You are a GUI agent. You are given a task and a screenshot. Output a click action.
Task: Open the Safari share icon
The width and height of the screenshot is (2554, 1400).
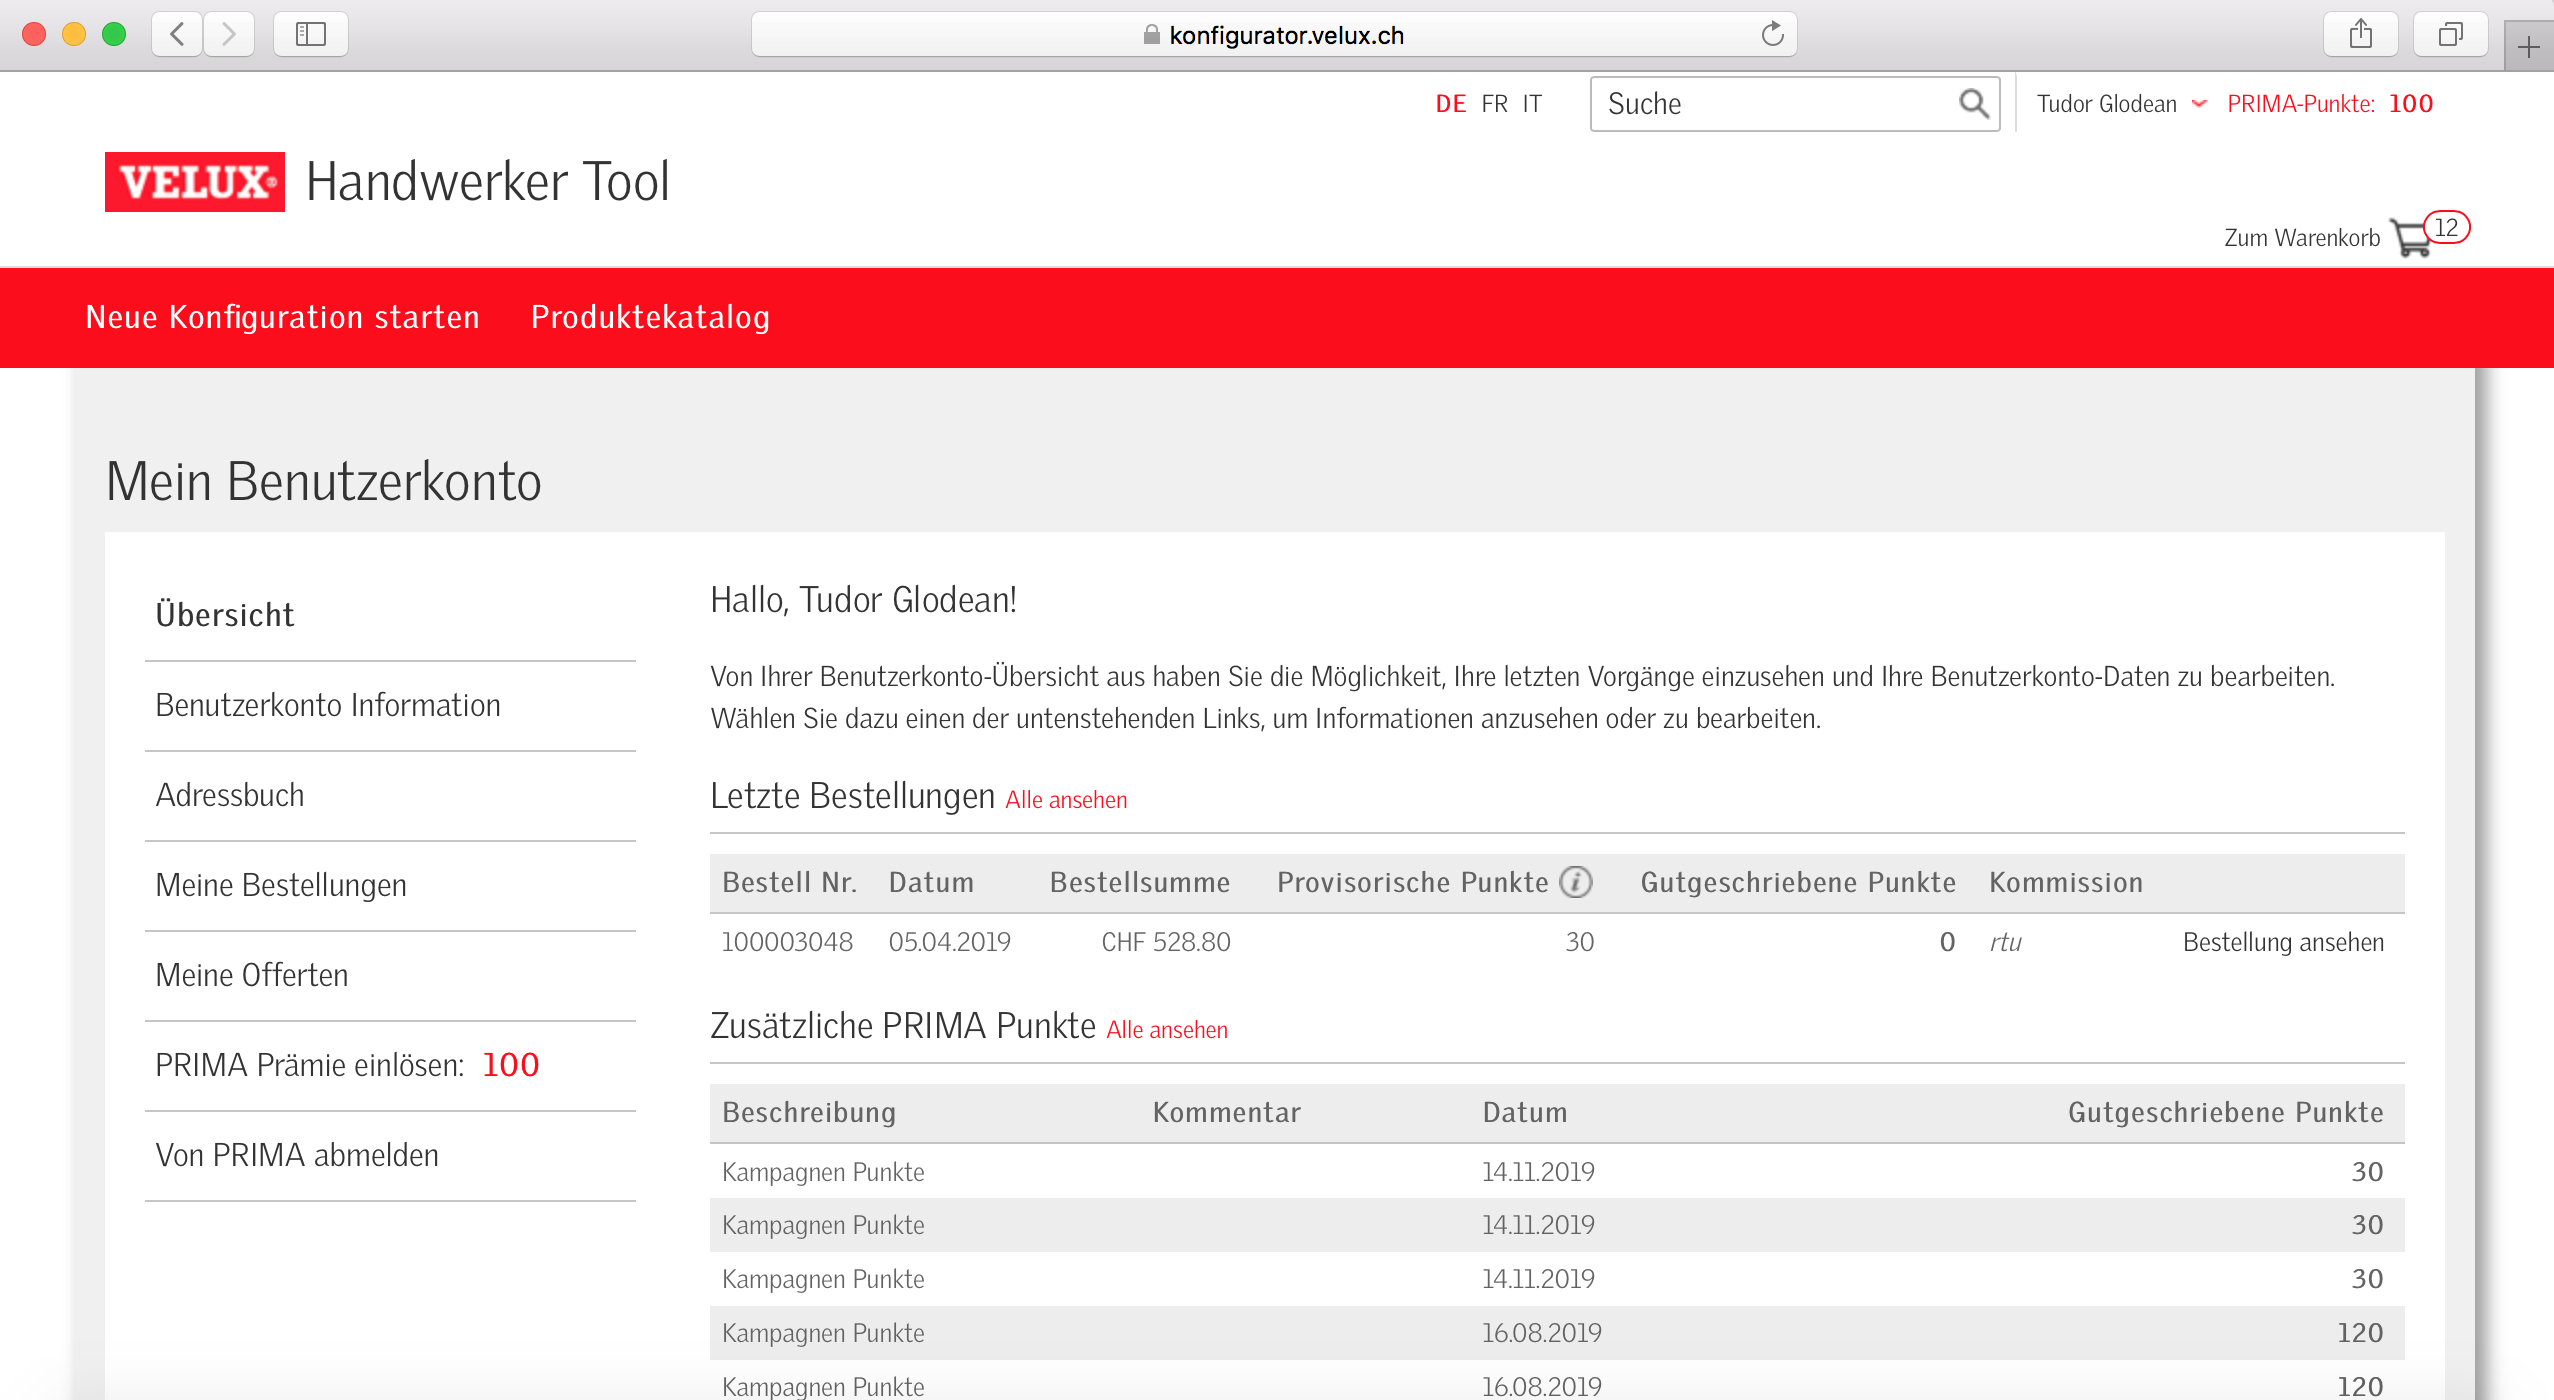tap(2361, 34)
